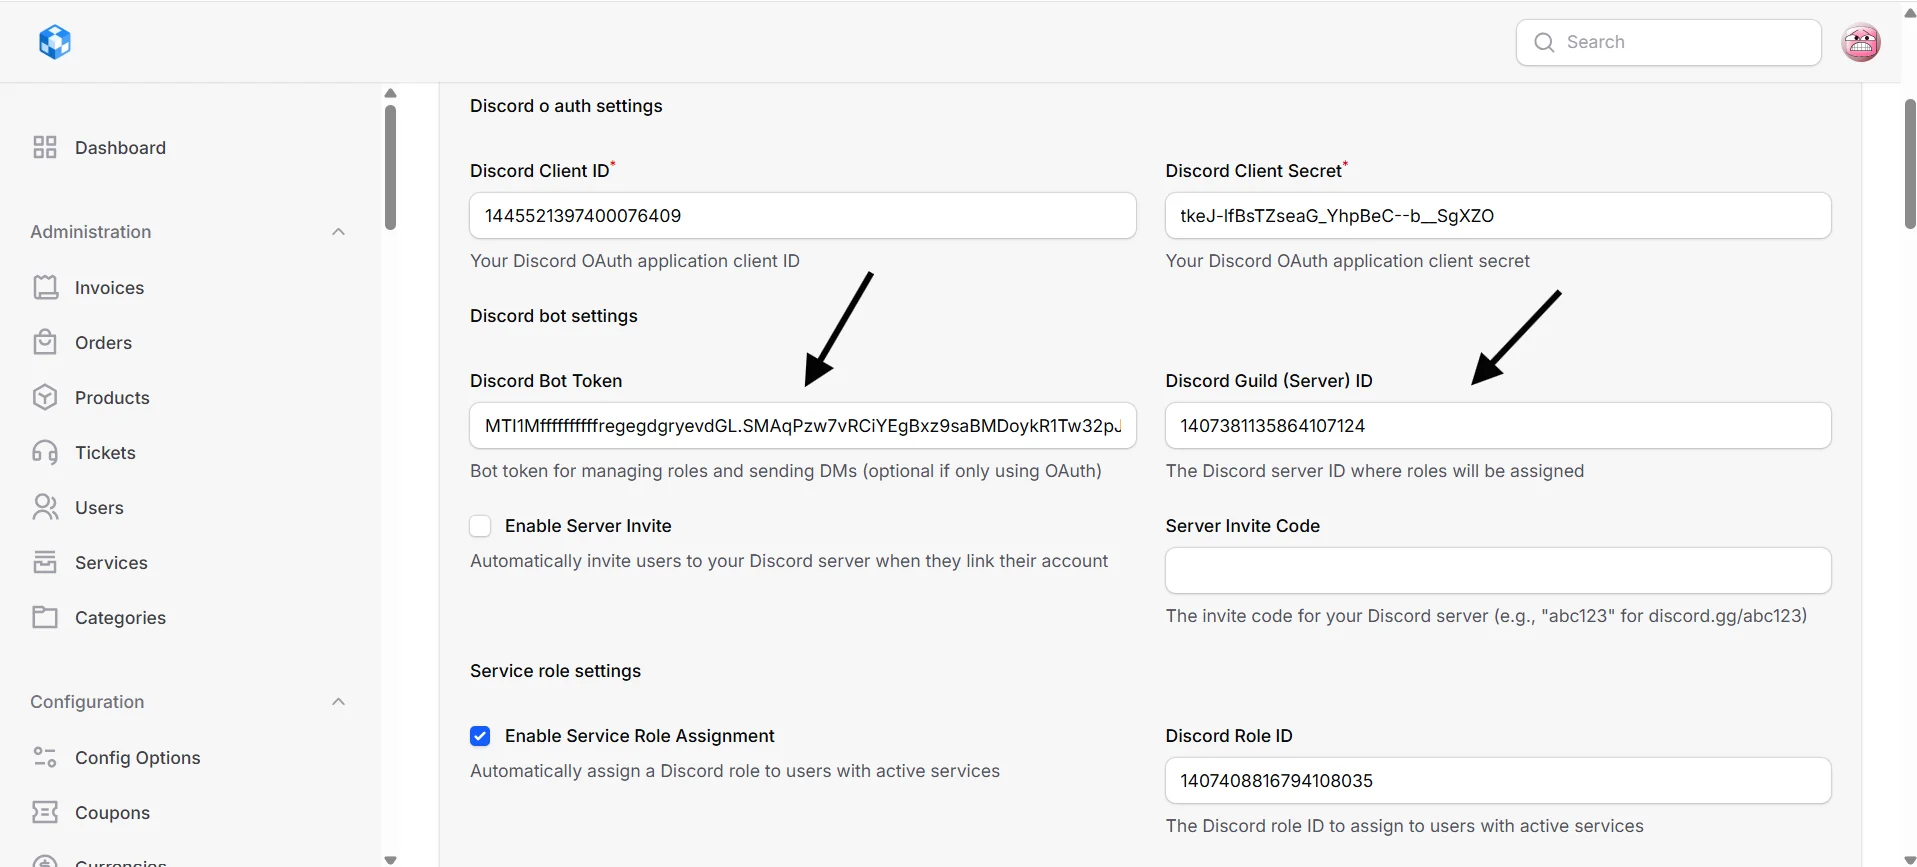The width and height of the screenshot is (1917, 867).
Task: Uncheck Enable Service Role Assignment
Action: [480, 736]
